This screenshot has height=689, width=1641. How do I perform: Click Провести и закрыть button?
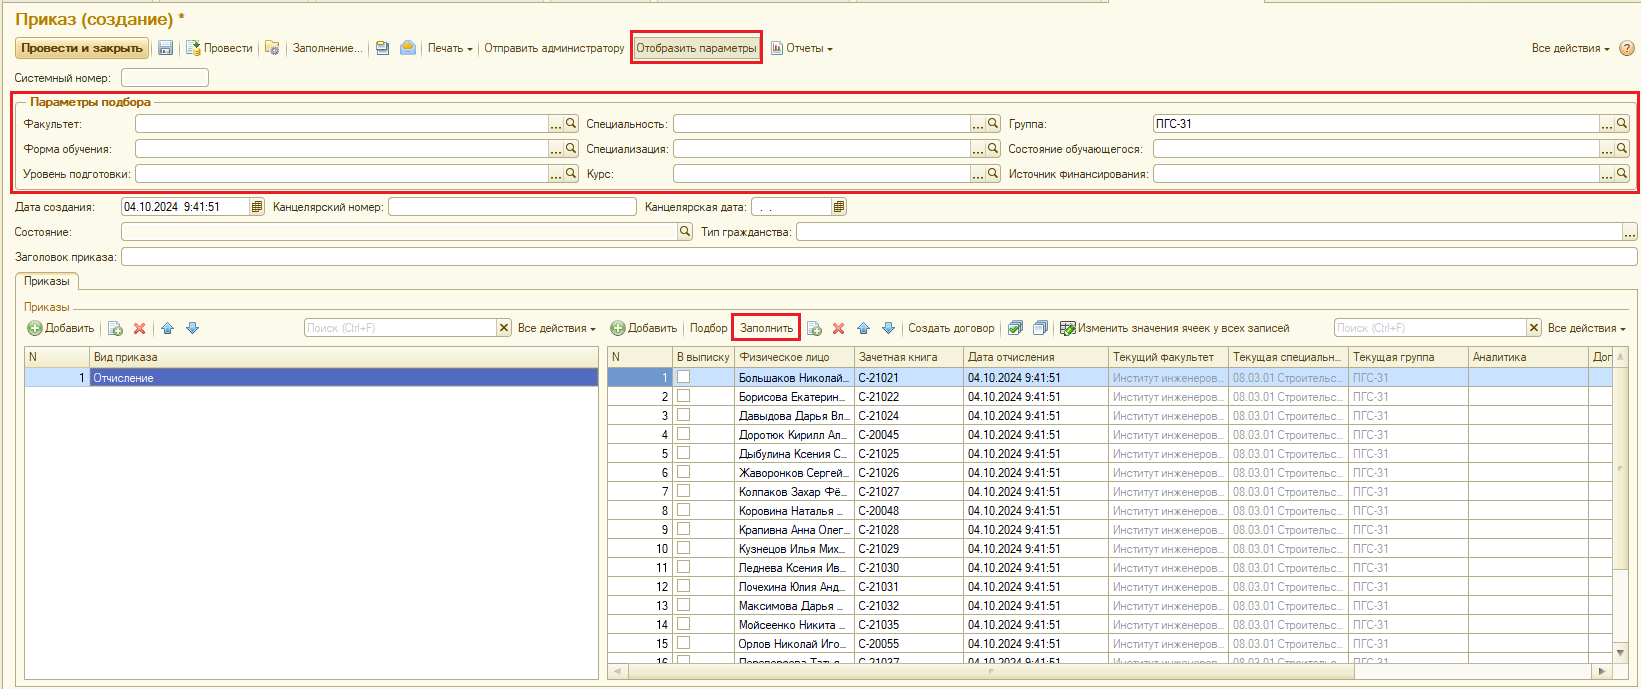[x=82, y=48]
